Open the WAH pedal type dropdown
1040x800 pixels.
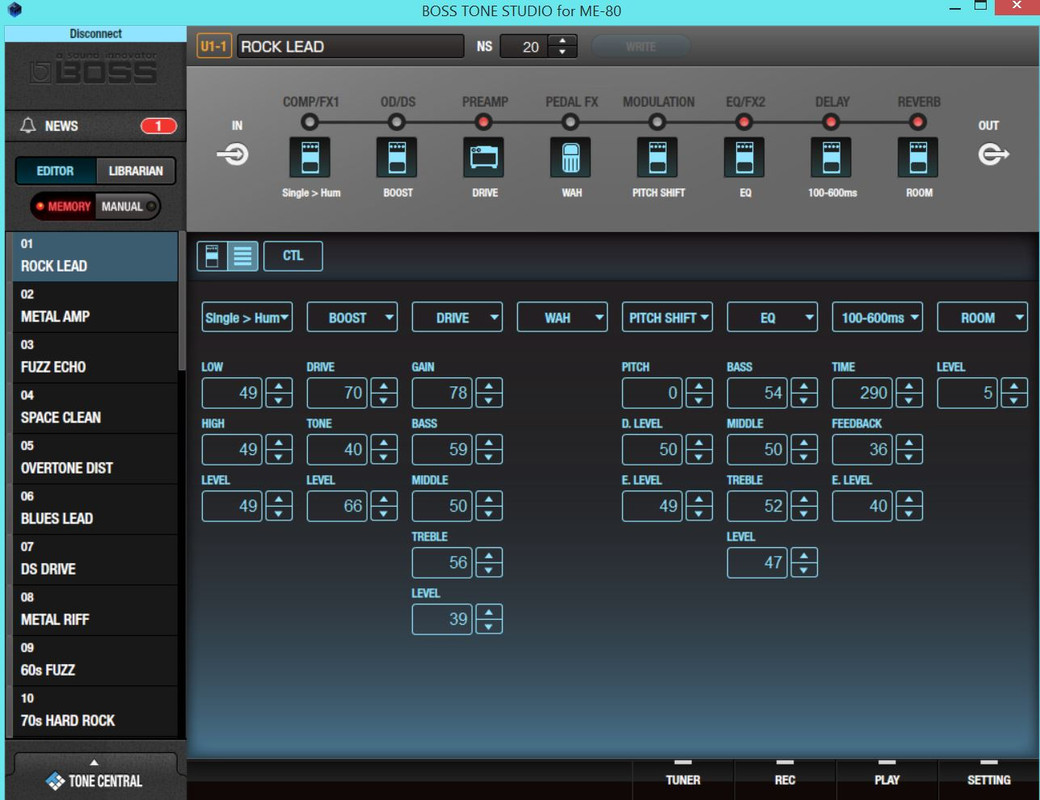coord(562,318)
